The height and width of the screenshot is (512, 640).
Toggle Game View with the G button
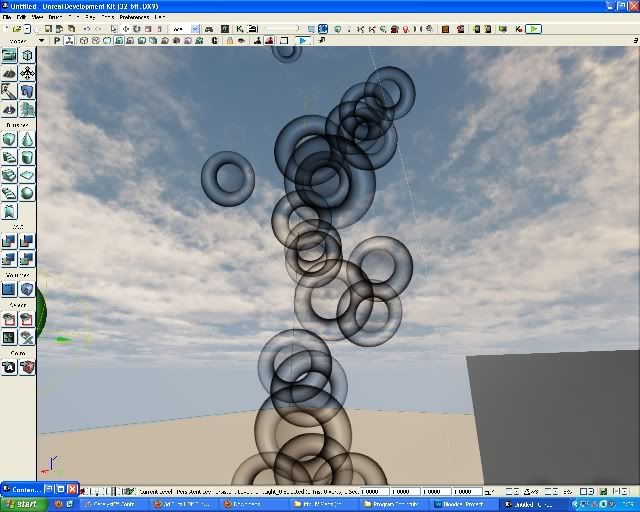215,40
